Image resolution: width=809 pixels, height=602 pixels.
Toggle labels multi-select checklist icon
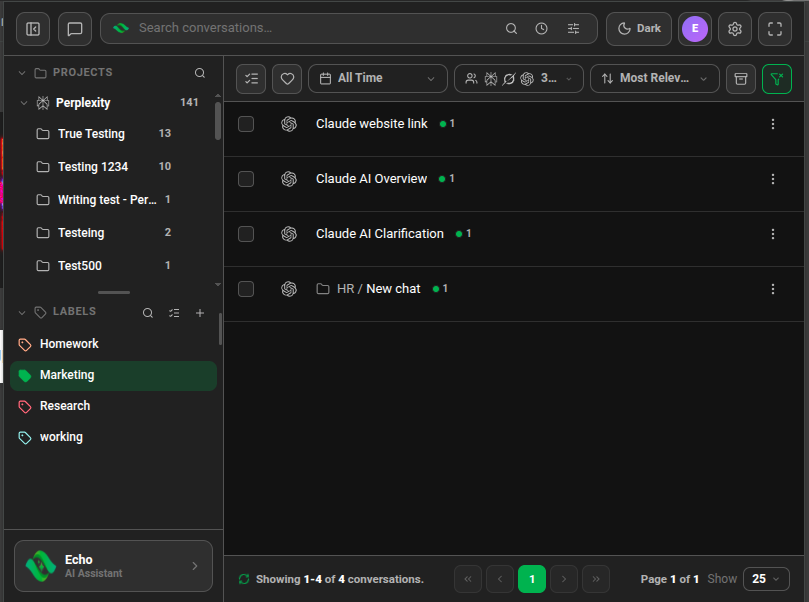point(174,313)
